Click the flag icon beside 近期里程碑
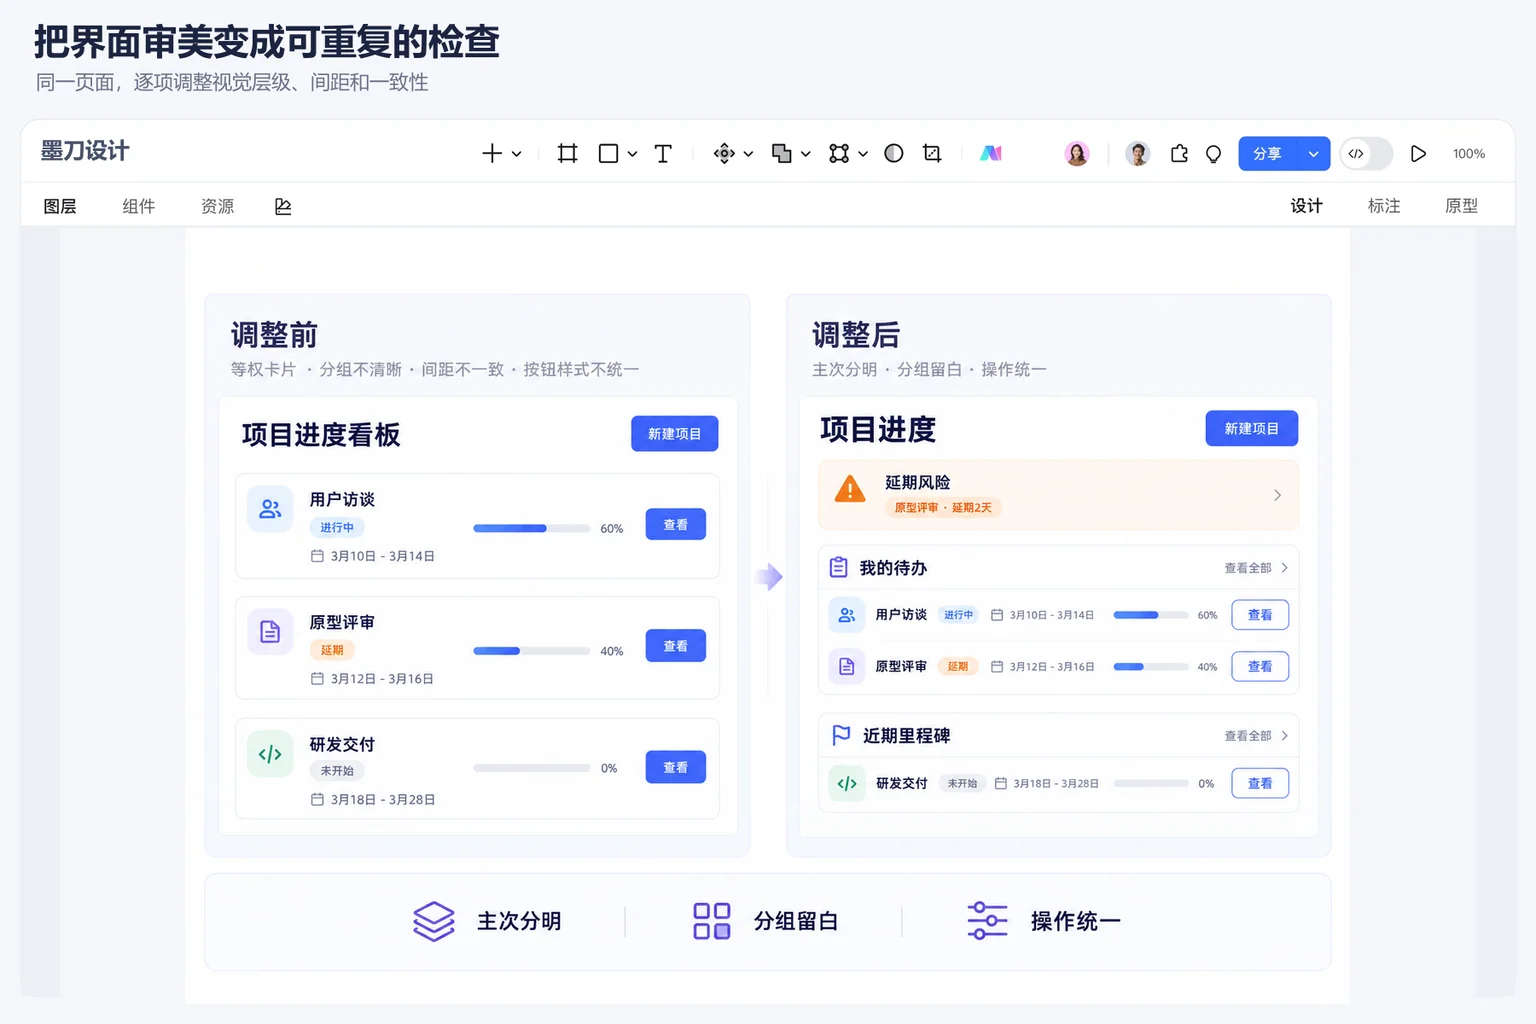 (x=841, y=735)
